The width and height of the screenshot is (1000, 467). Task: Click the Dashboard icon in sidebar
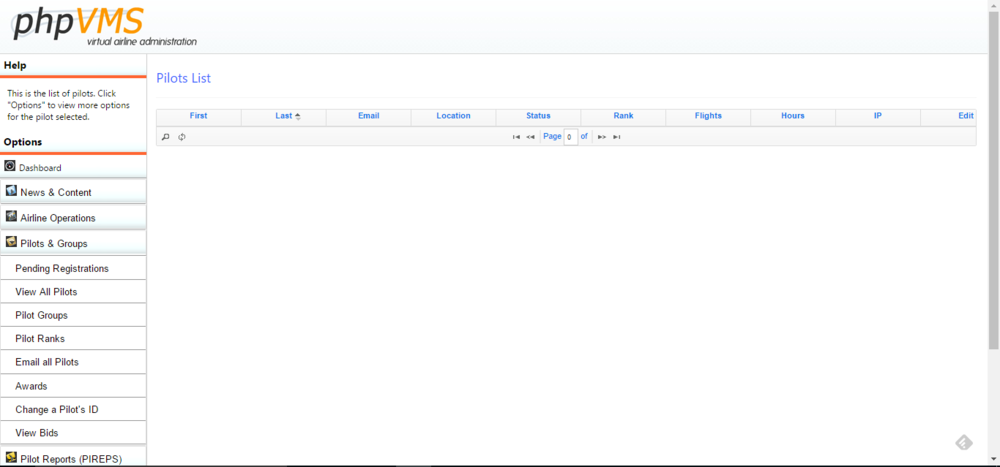click(10, 166)
